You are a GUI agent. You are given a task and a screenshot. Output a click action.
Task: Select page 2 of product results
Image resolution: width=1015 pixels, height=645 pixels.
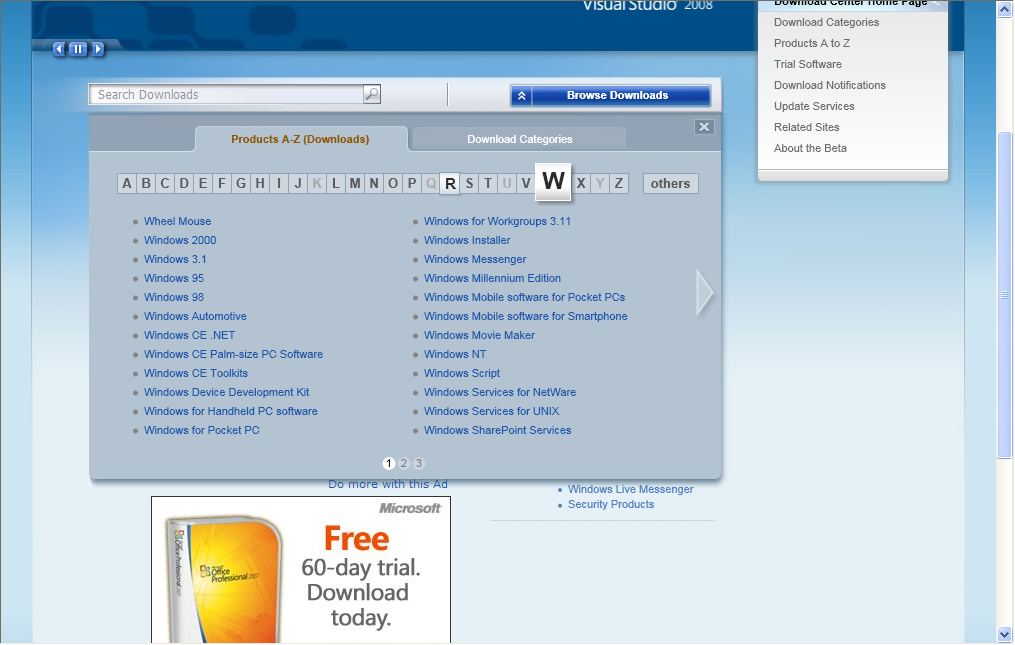coord(404,463)
